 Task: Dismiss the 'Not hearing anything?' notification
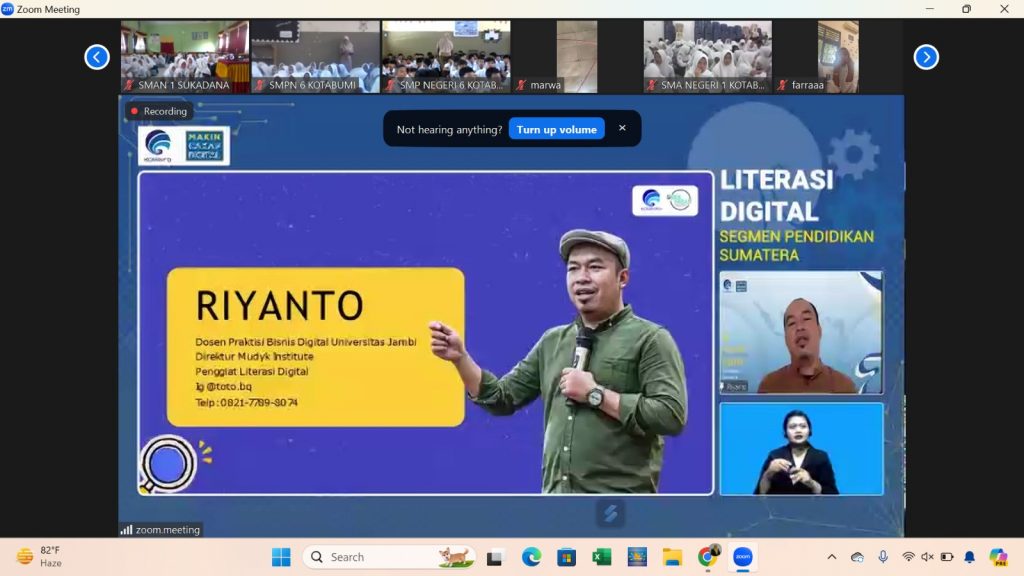[x=622, y=128]
